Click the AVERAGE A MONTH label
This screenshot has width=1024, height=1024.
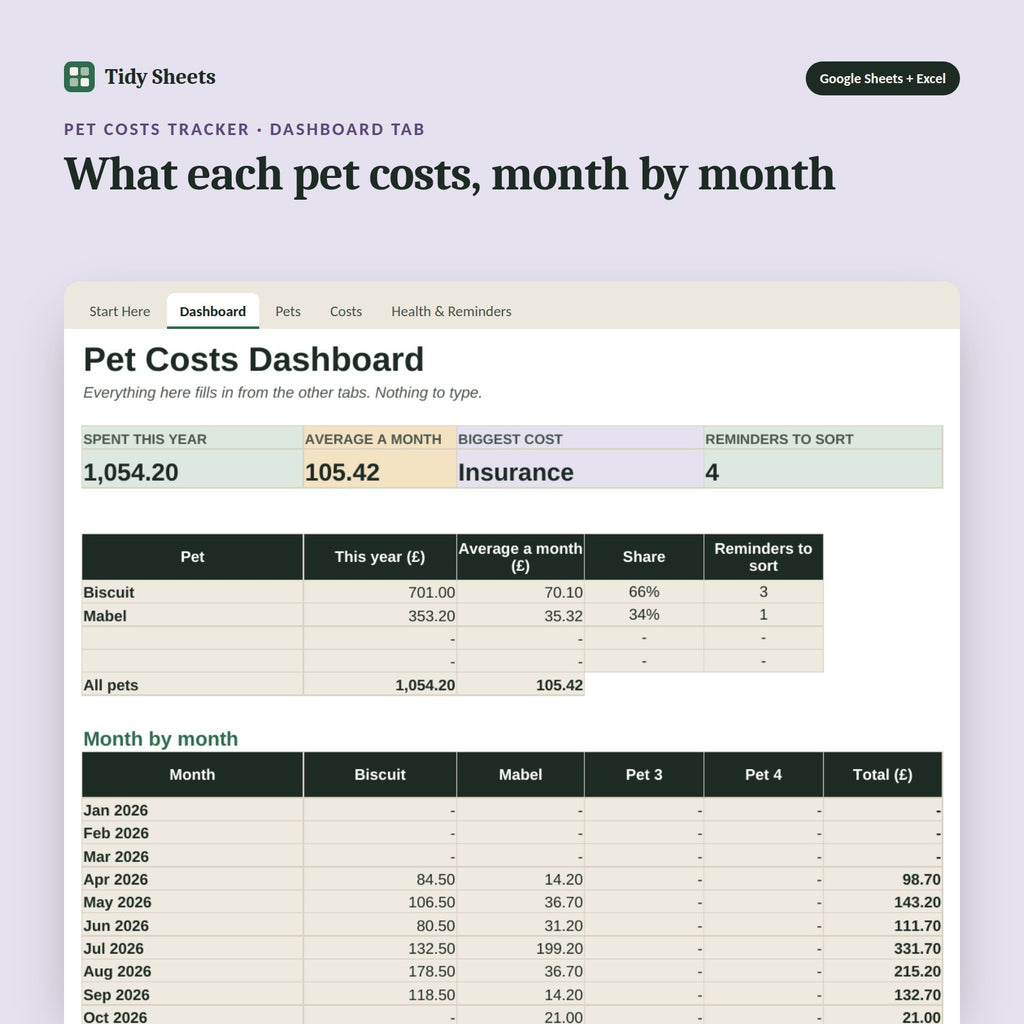(373, 440)
